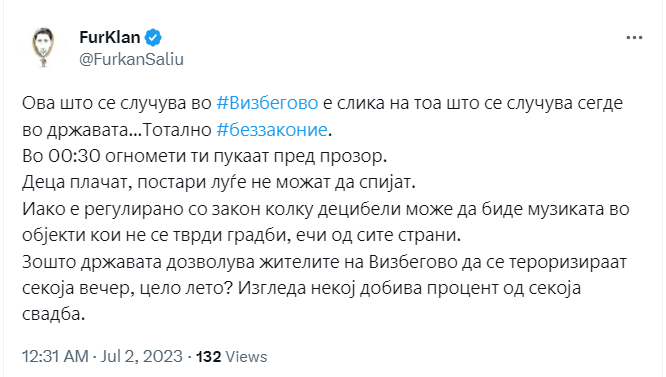Click the line 'Деца плачат, постари луѓе'

pos(219,183)
